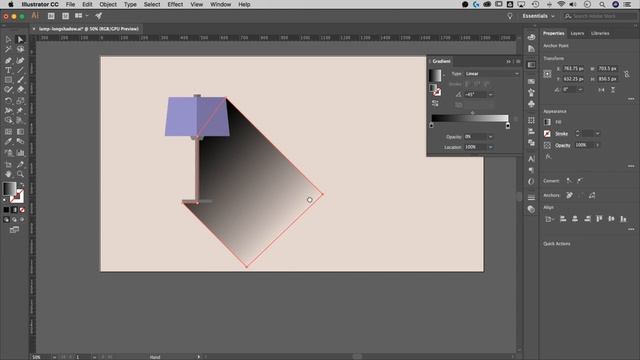This screenshot has width=640, height=360.
Task: Click the white gradient stop
Action: pos(508,125)
